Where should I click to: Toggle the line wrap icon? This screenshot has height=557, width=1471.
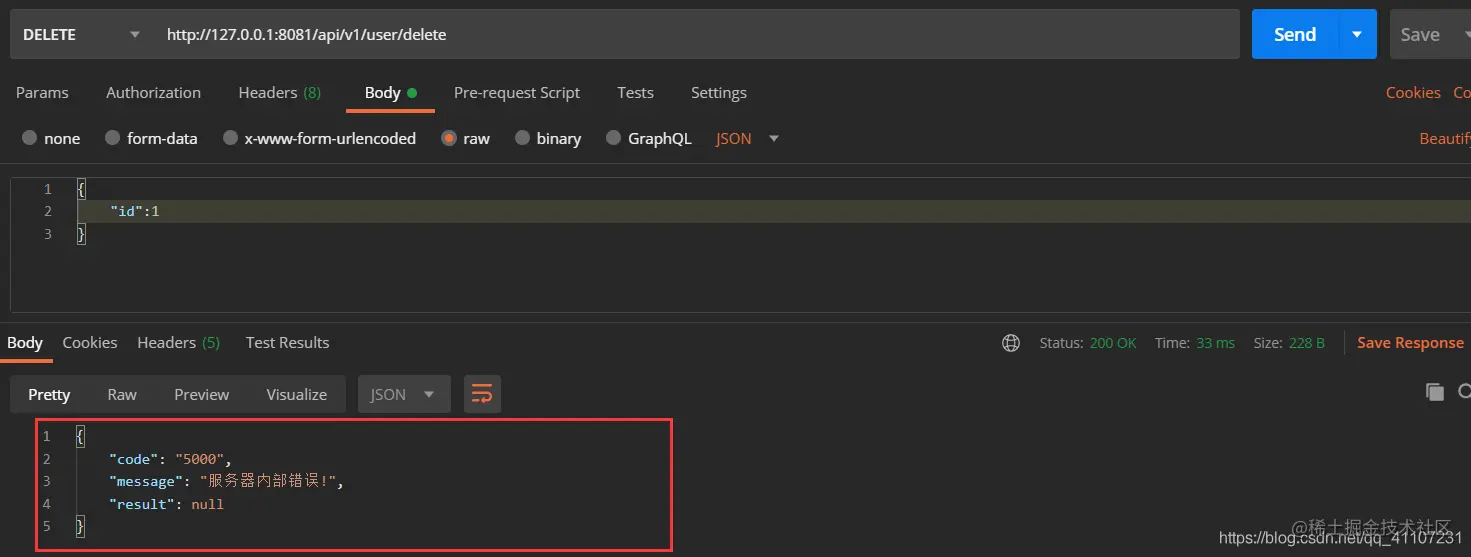click(482, 394)
